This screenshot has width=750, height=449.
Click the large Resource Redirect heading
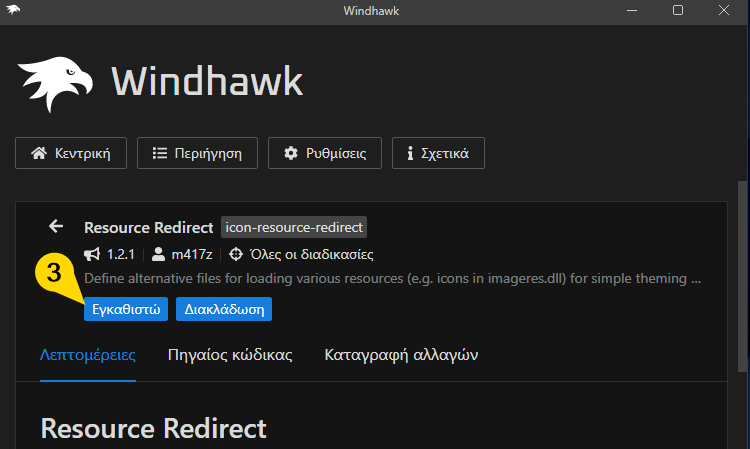(154, 428)
